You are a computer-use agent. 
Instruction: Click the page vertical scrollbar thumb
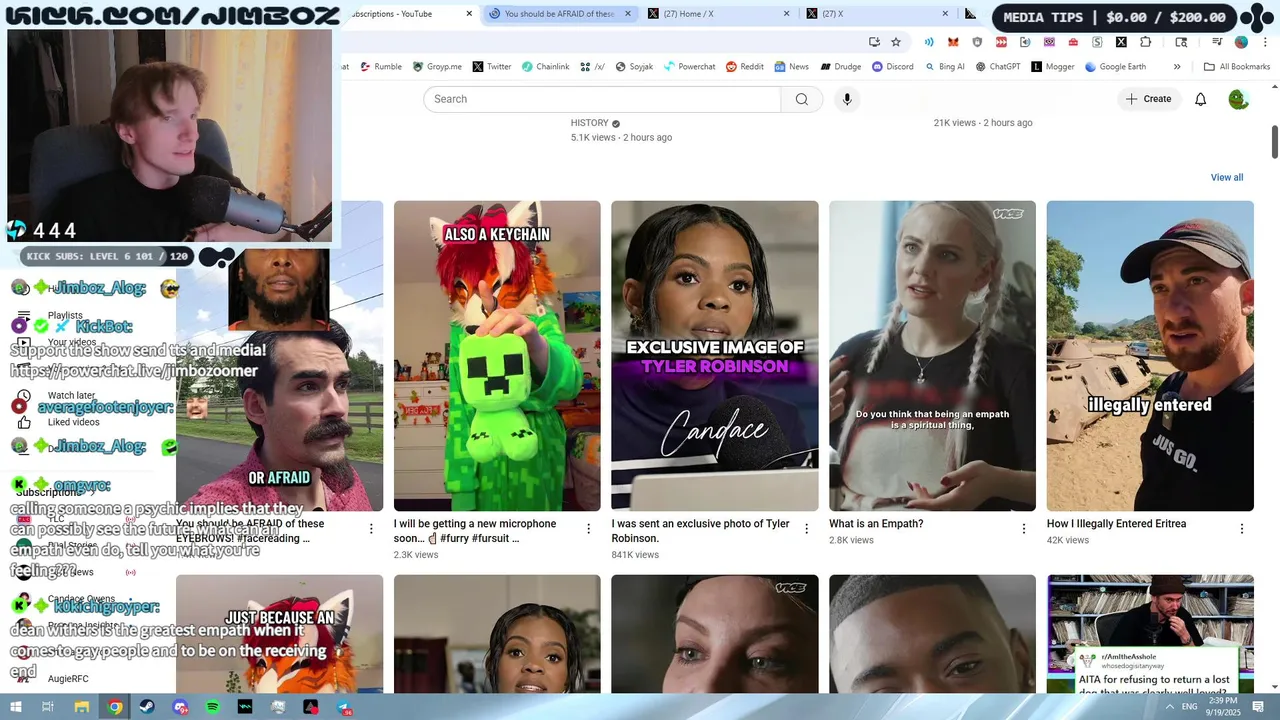click(x=1275, y=141)
